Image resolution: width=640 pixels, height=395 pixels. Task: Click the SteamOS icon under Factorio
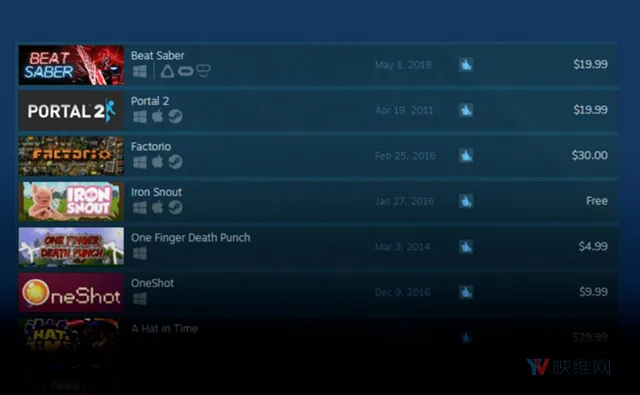point(176,162)
